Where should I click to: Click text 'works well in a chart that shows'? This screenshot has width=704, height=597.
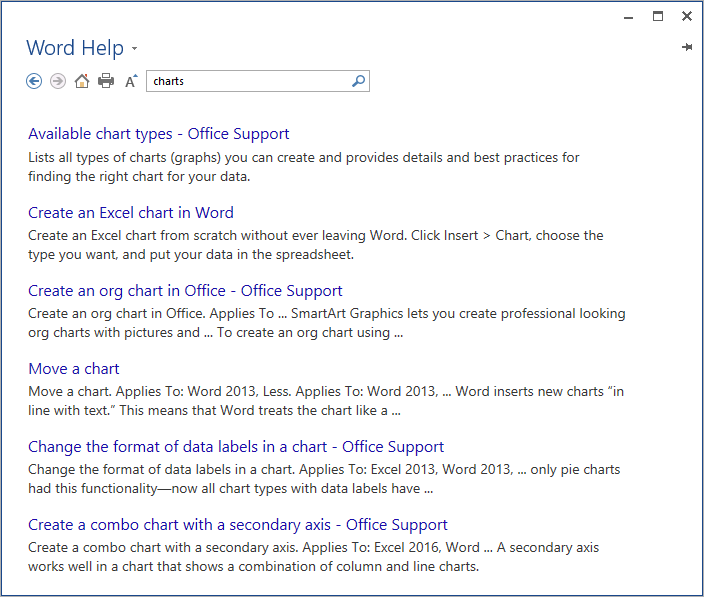127,566
